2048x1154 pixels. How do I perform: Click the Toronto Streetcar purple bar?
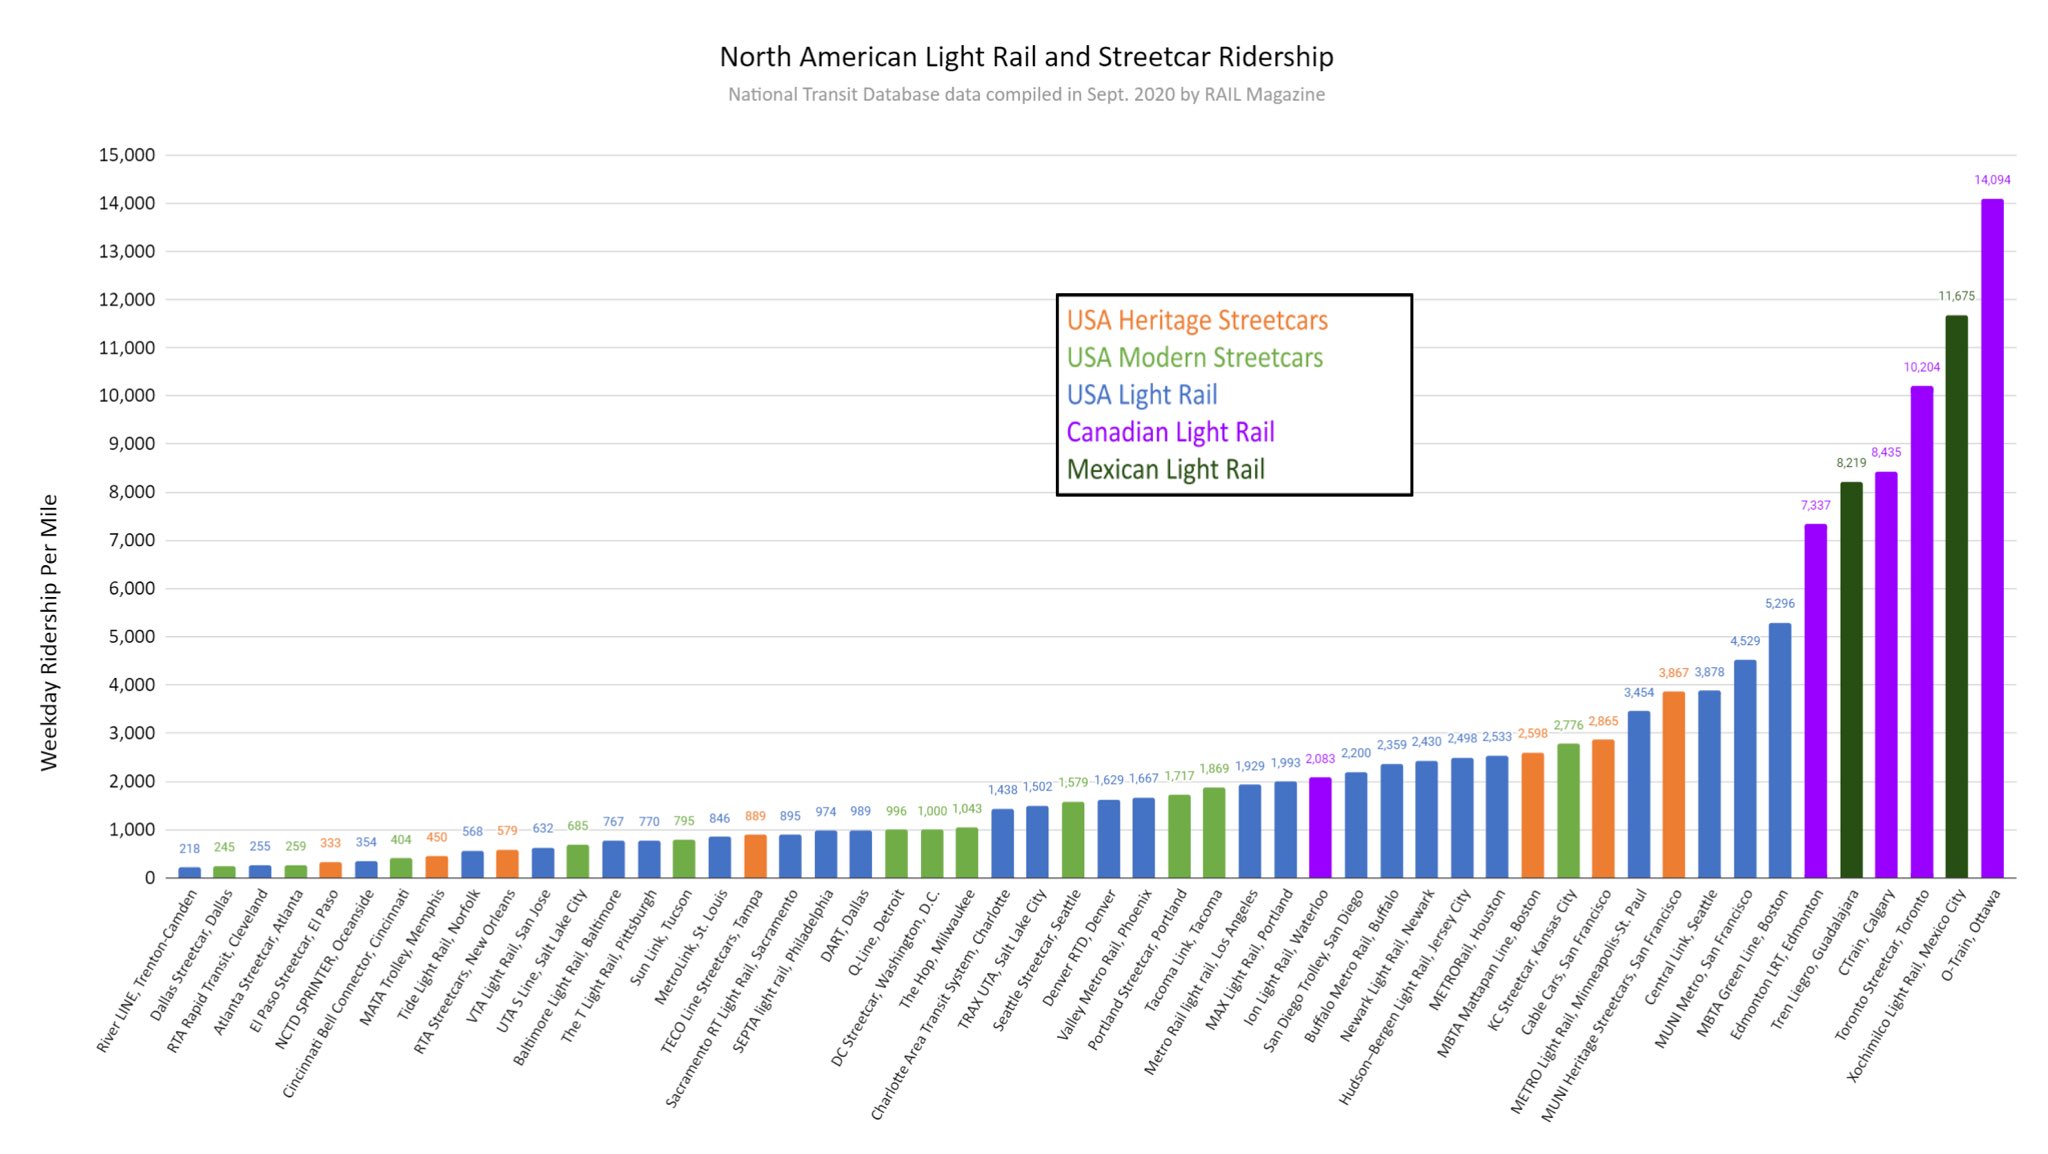coord(1921,632)
